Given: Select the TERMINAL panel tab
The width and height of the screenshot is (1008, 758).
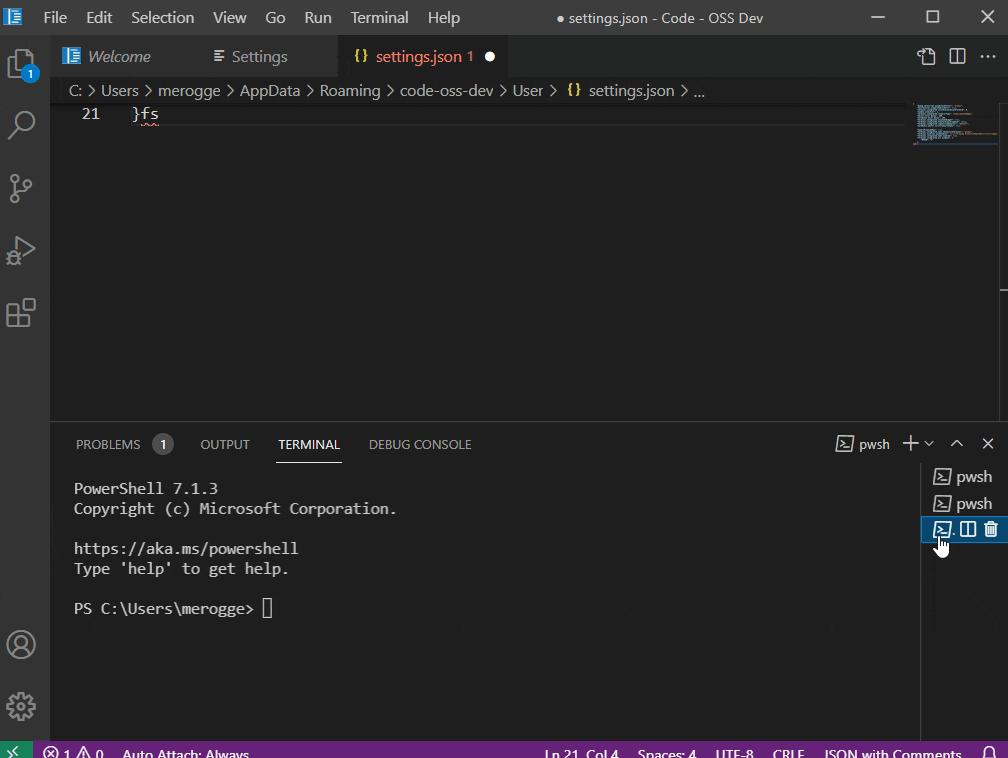Looking at the screenshot, I should [x=309, y=444].
